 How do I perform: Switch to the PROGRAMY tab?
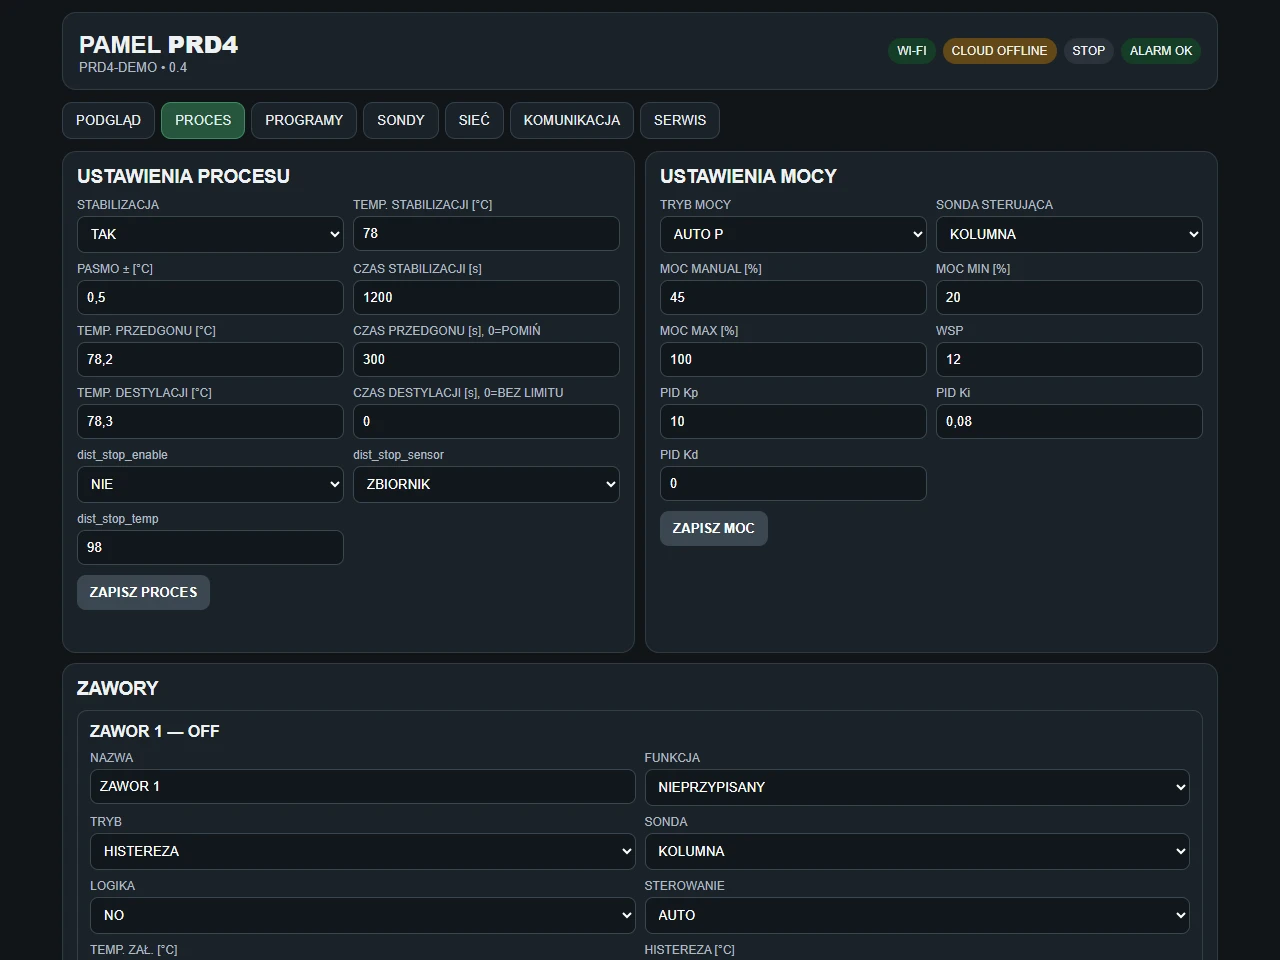pos(304,120)
